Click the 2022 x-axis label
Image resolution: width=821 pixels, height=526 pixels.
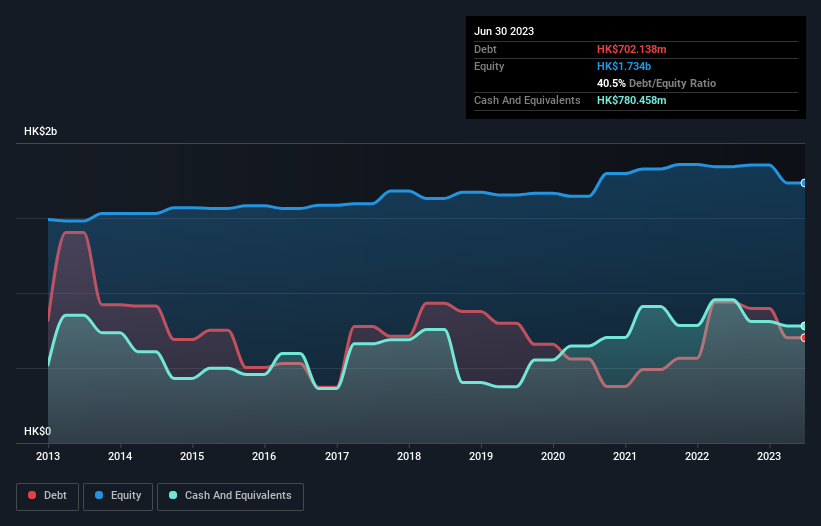(697, 456)
